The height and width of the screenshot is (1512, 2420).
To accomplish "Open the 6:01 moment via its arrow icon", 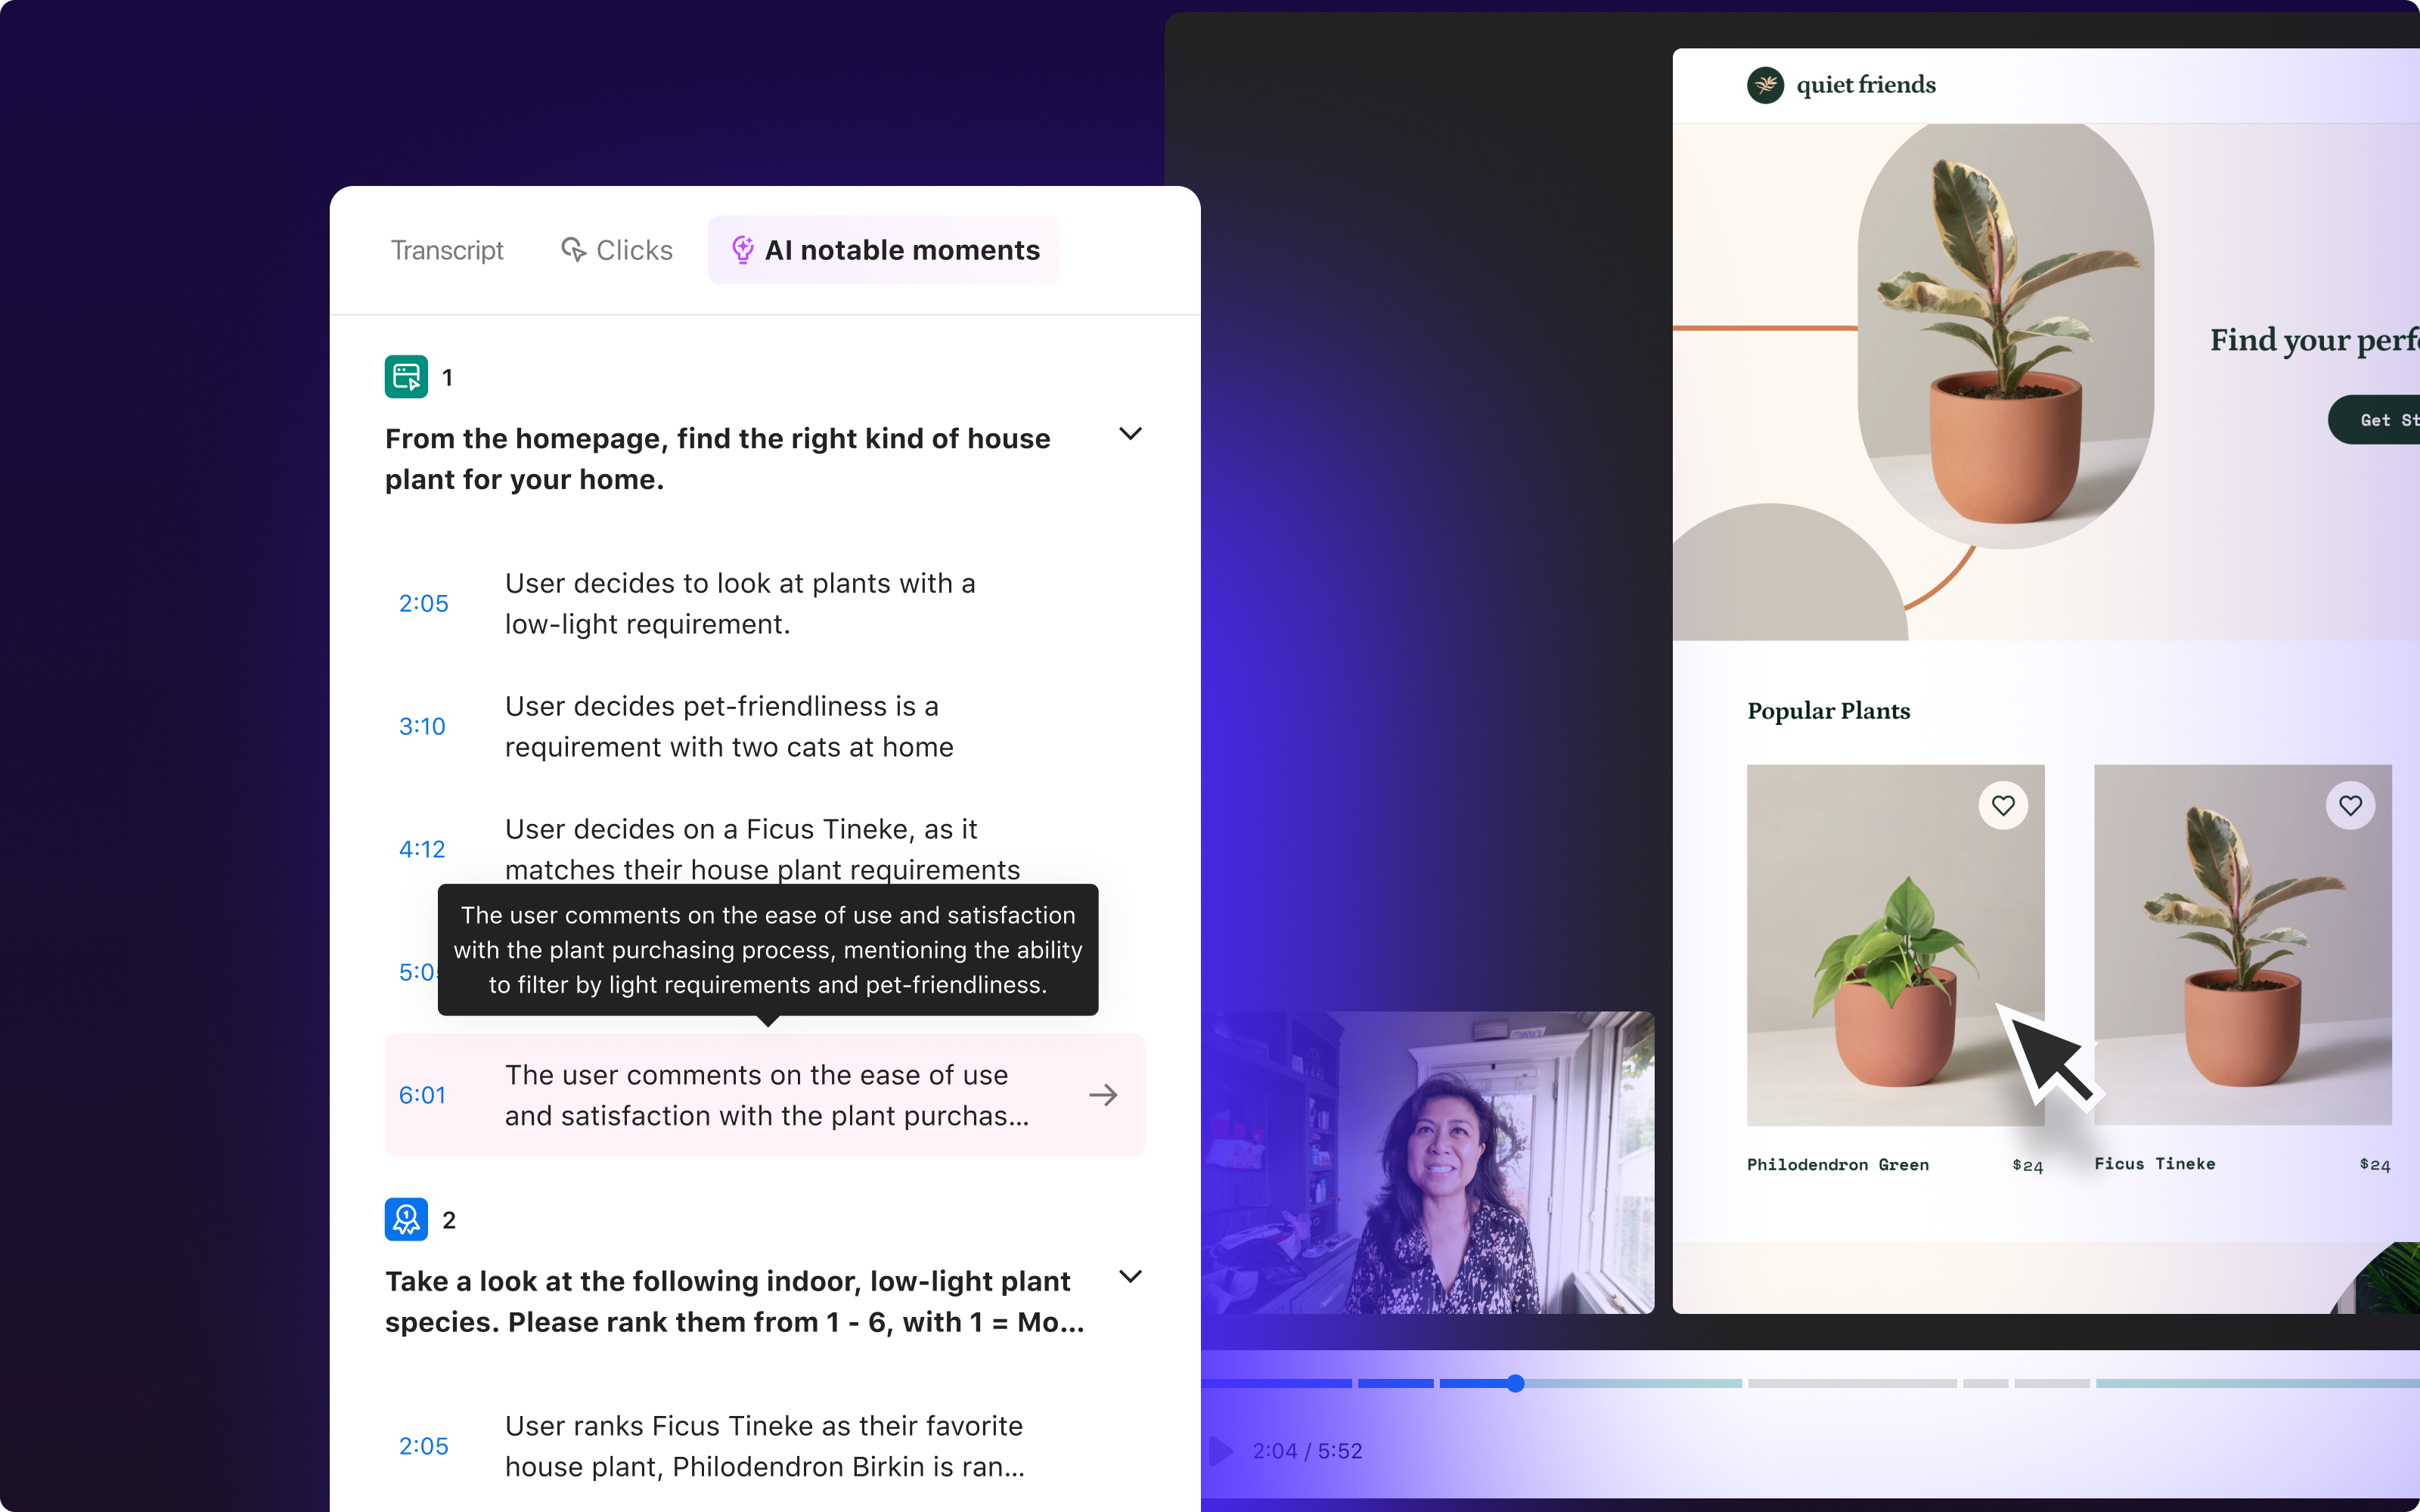I will [x=1103, y=1095].
